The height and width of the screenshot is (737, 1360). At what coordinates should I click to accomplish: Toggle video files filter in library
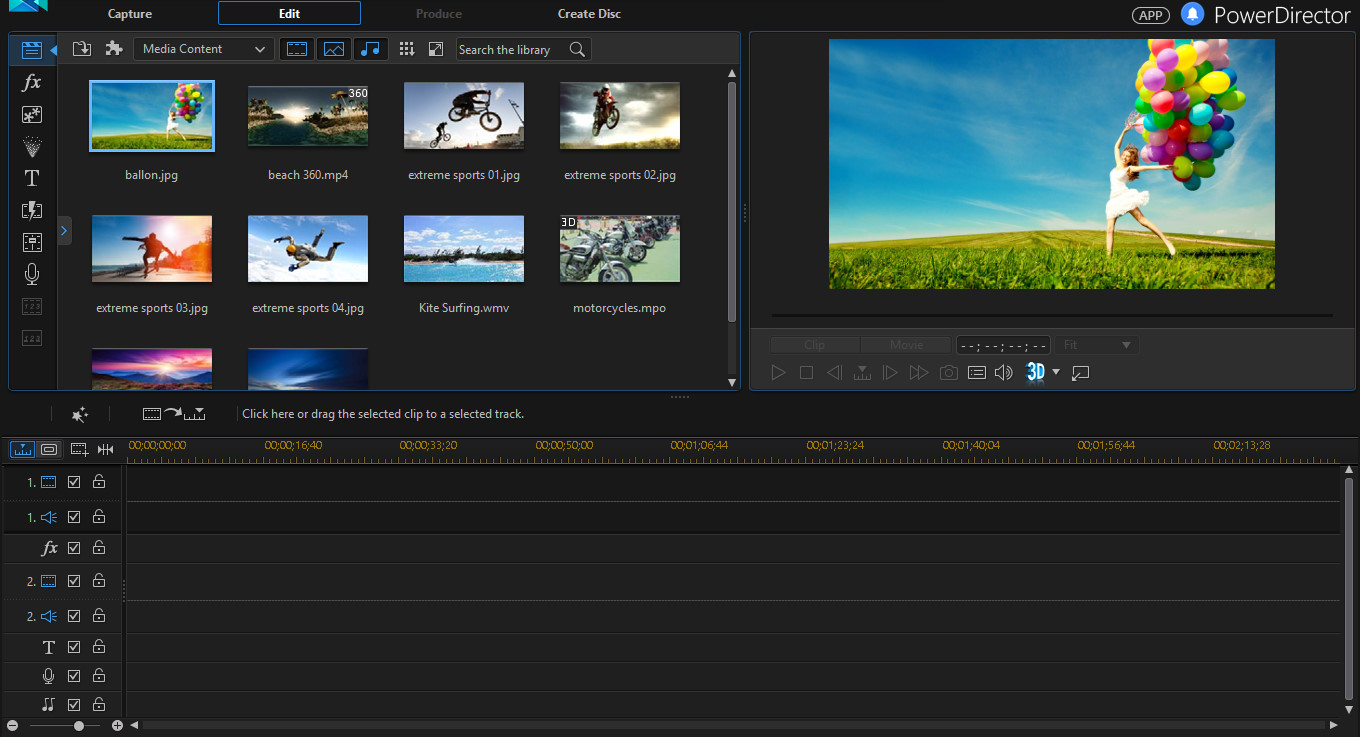297,49
